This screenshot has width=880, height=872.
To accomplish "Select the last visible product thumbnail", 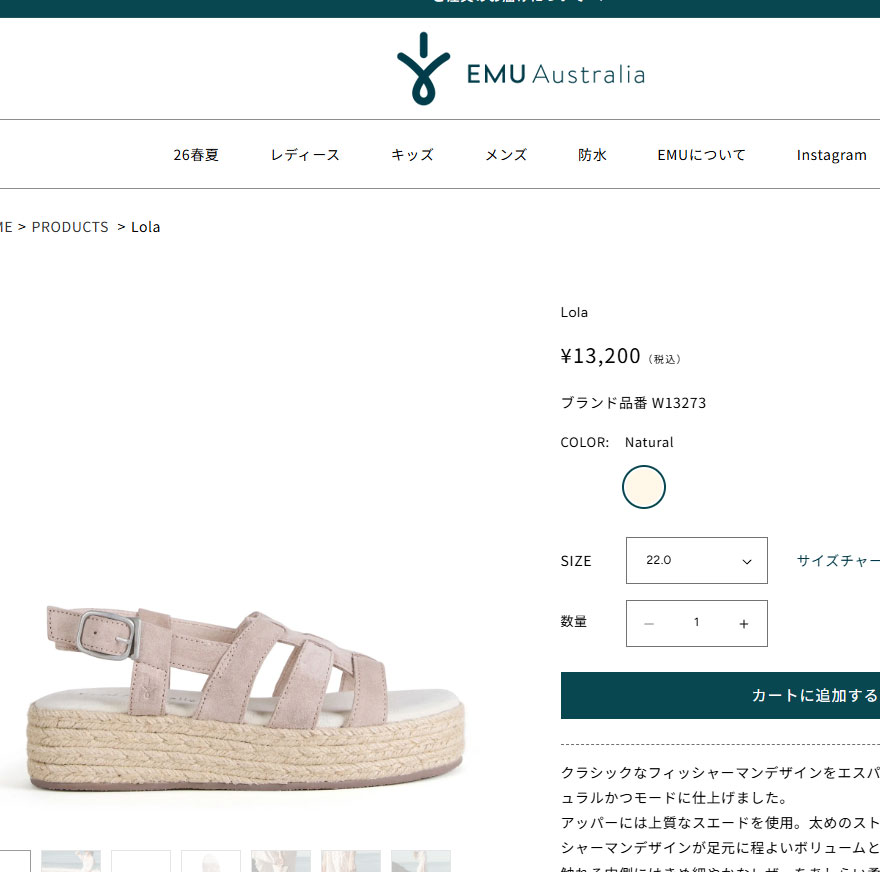I will [x=421, y=861].
